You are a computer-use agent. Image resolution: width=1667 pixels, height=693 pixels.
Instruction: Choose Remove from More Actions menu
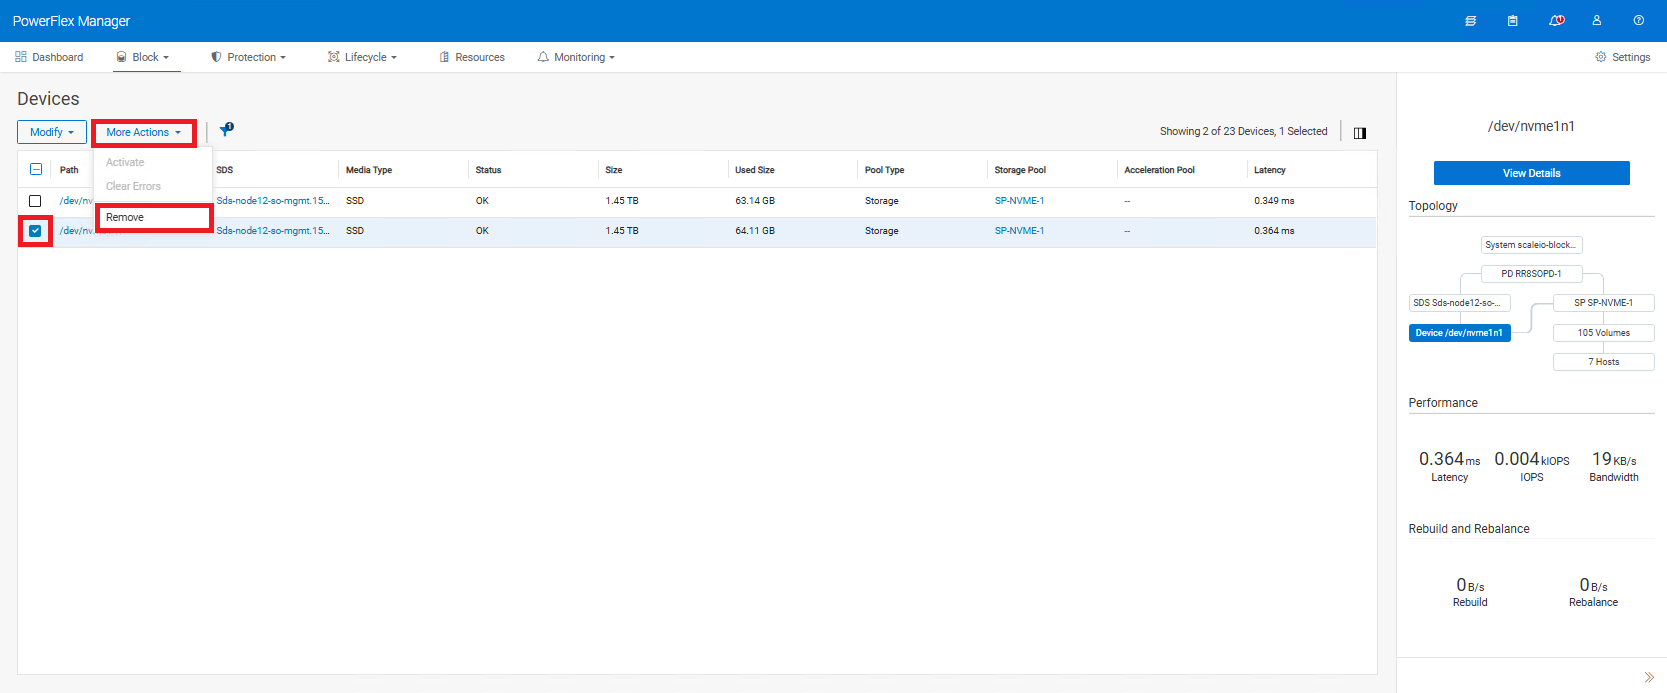point(126,217)
